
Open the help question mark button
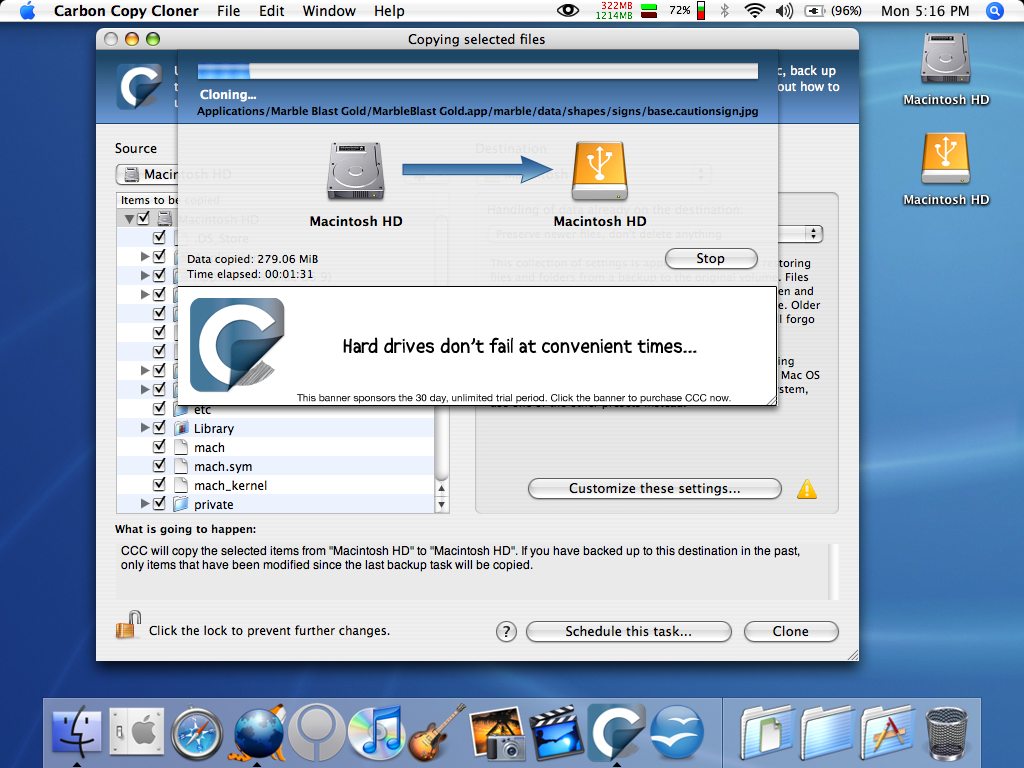click(x=506, y=632)
